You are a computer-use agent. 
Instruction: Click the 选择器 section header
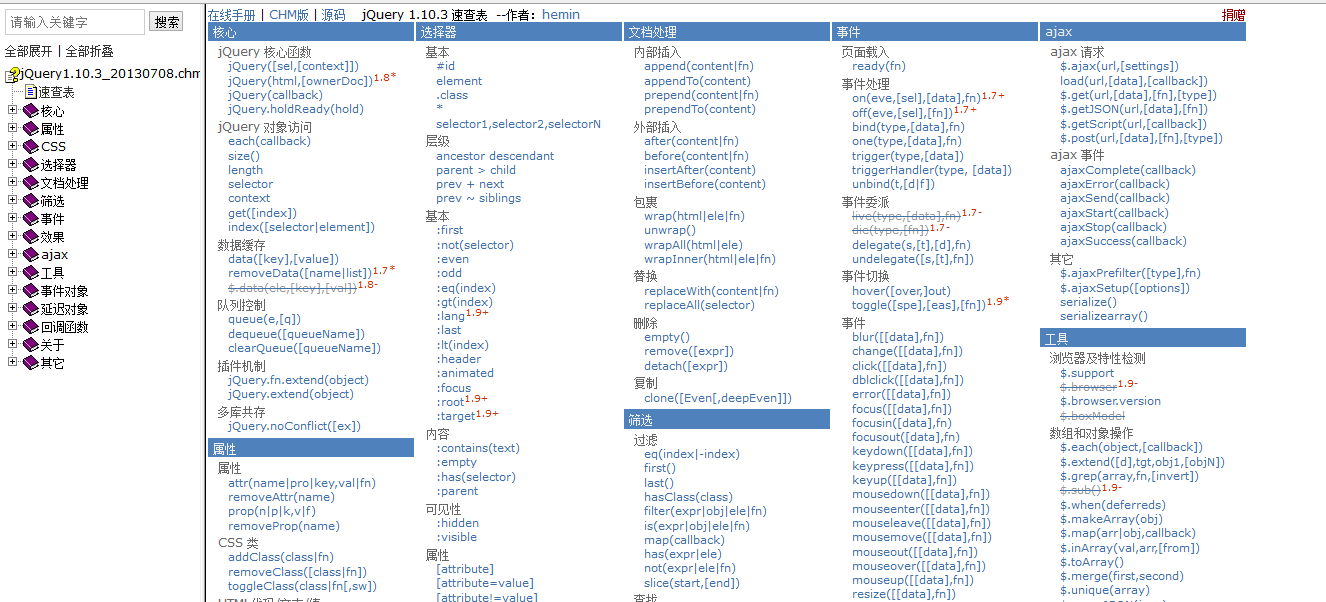(517, 32)
